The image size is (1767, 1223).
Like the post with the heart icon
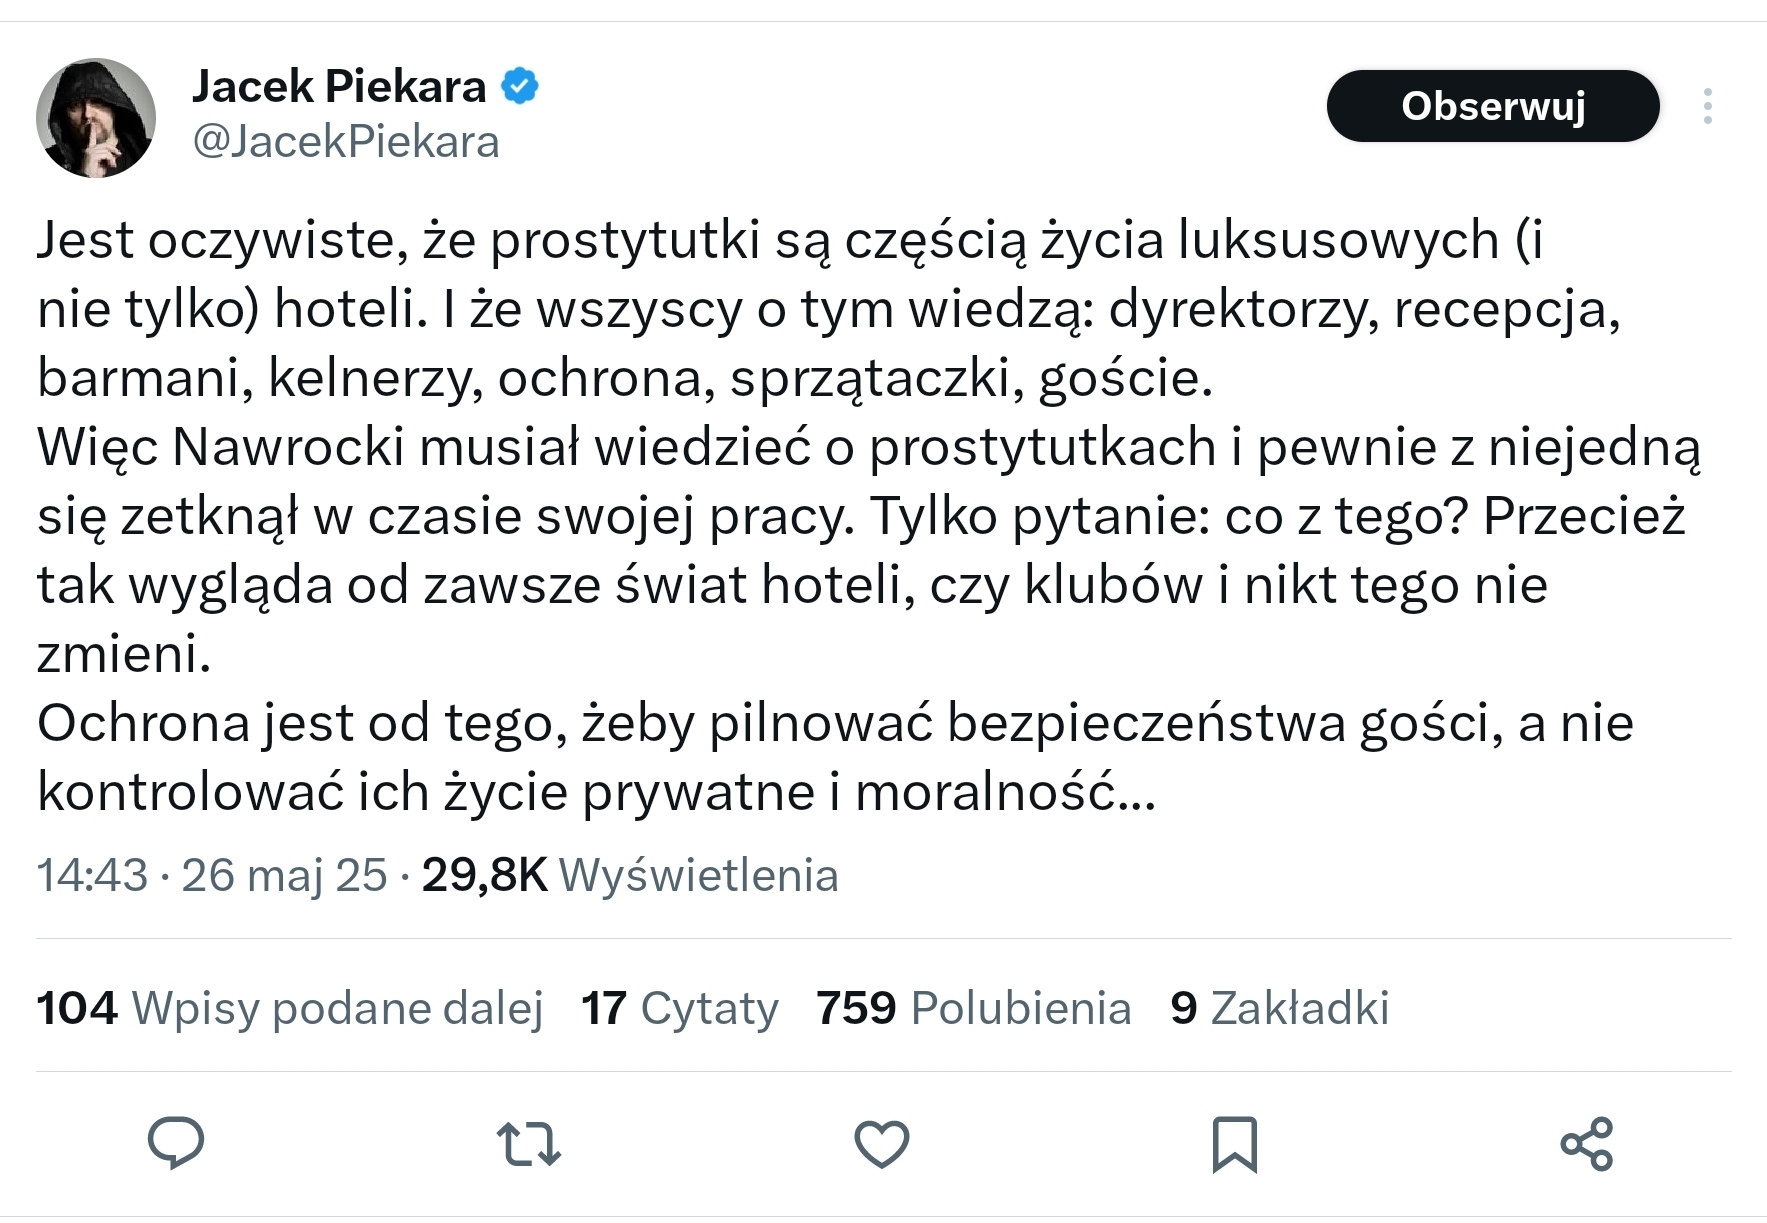pos(881,1143)
